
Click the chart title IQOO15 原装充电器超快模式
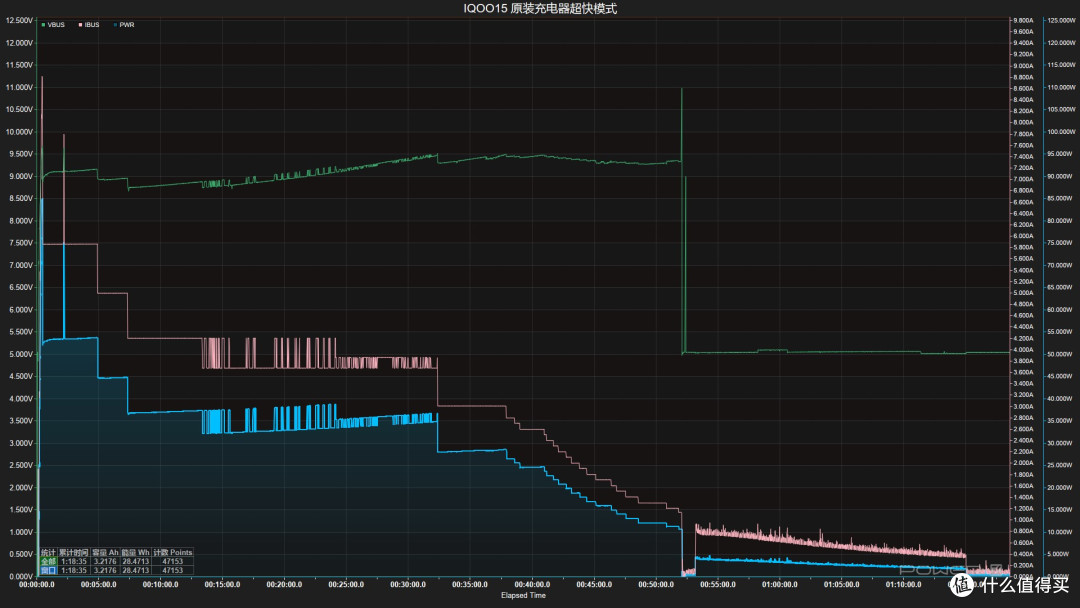pos(540,9)
